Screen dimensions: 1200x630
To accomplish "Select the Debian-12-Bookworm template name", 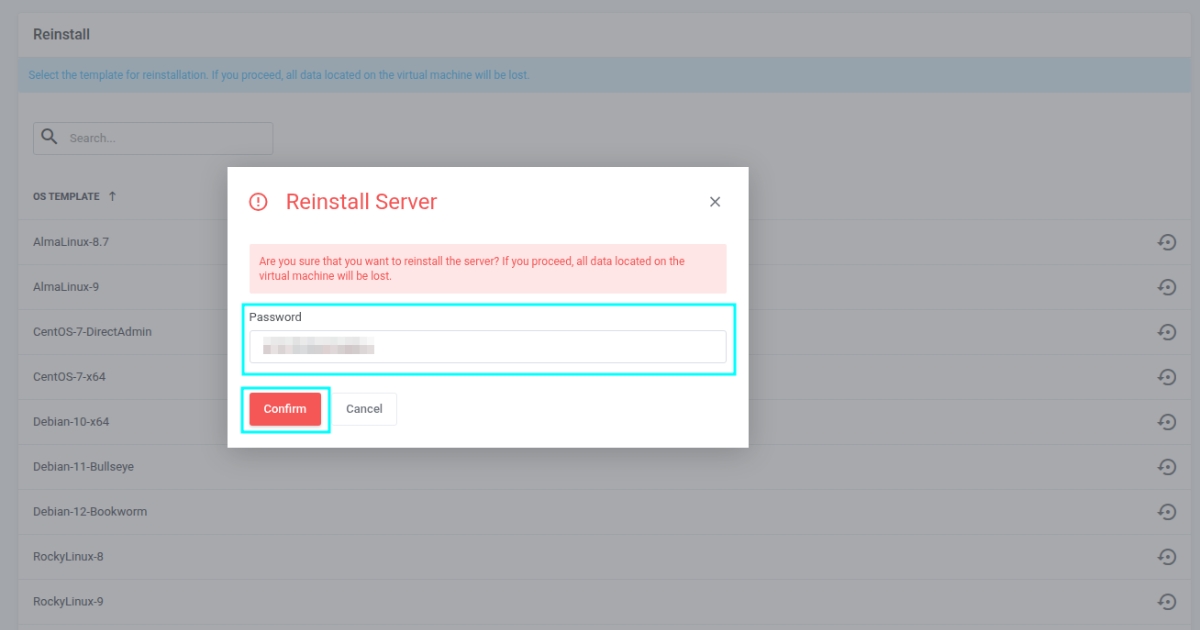I will tap(90, 512).
